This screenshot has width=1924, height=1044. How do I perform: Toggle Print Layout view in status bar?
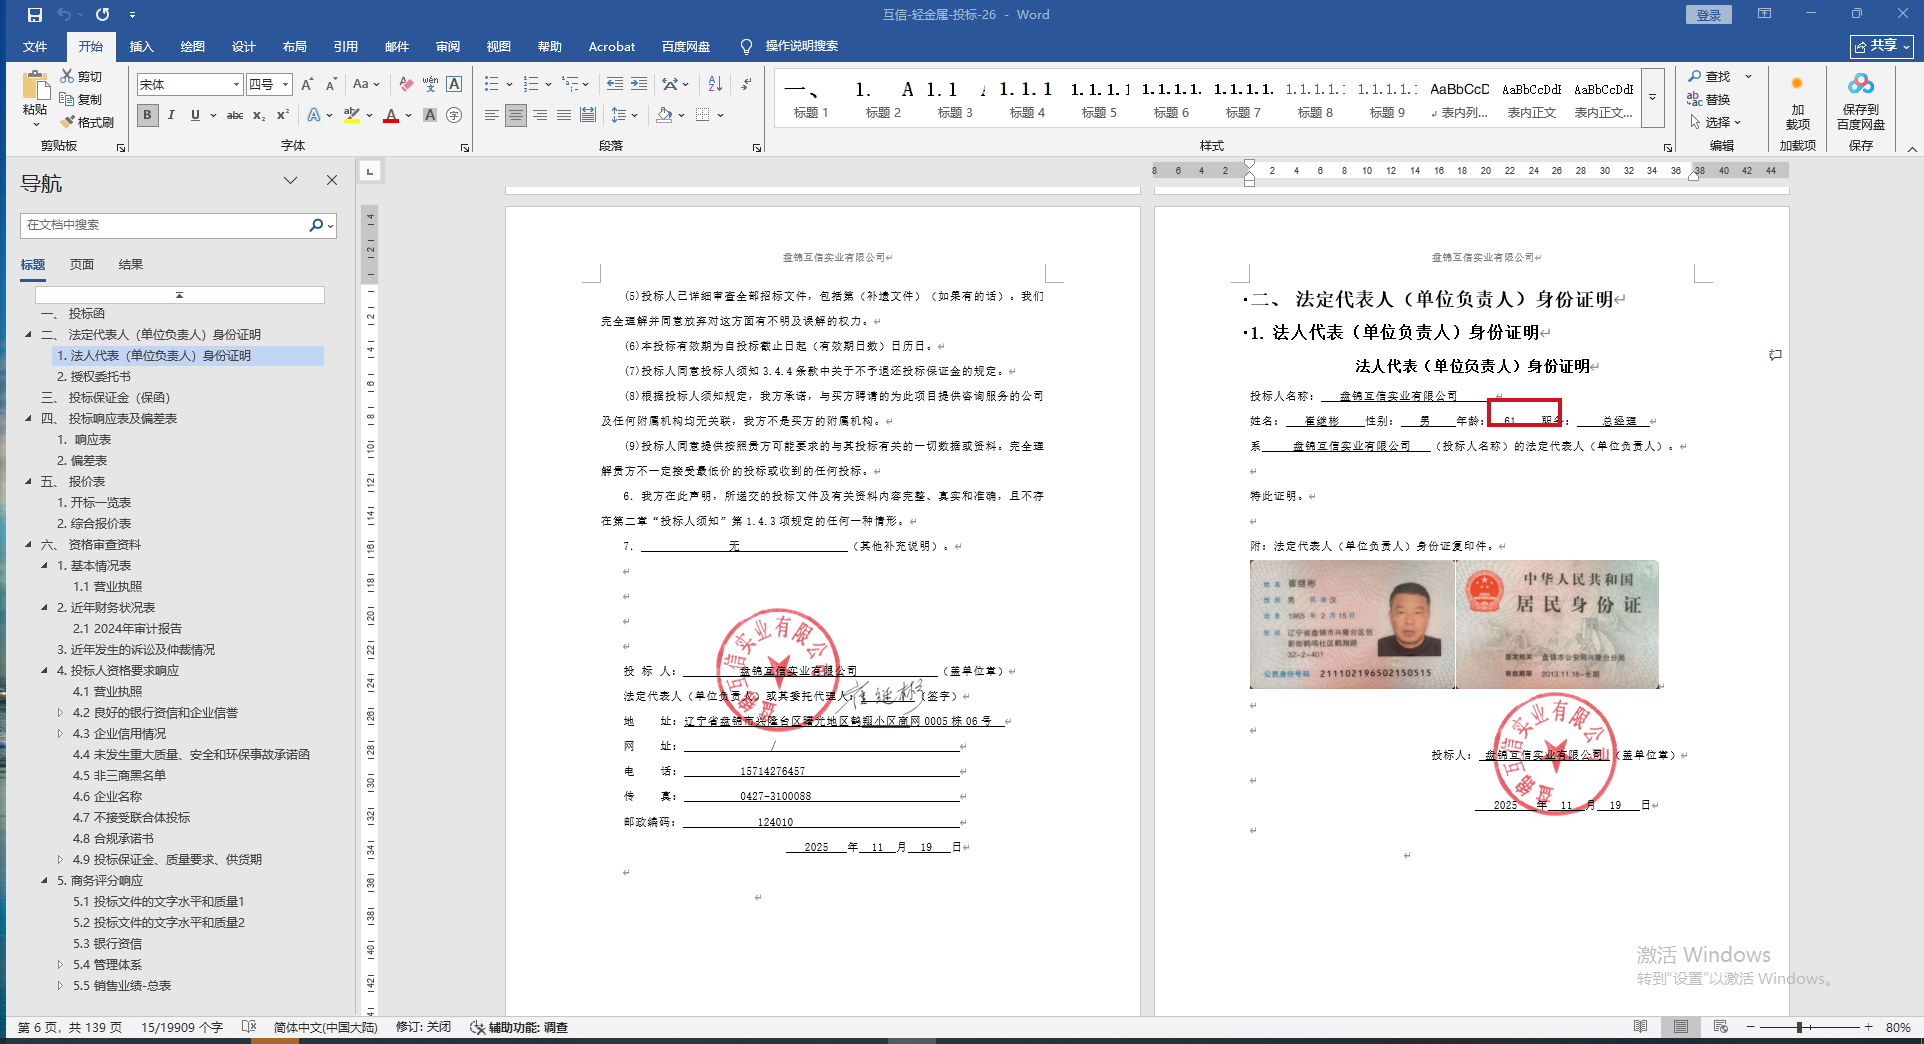click(x=1681, y=1028)
